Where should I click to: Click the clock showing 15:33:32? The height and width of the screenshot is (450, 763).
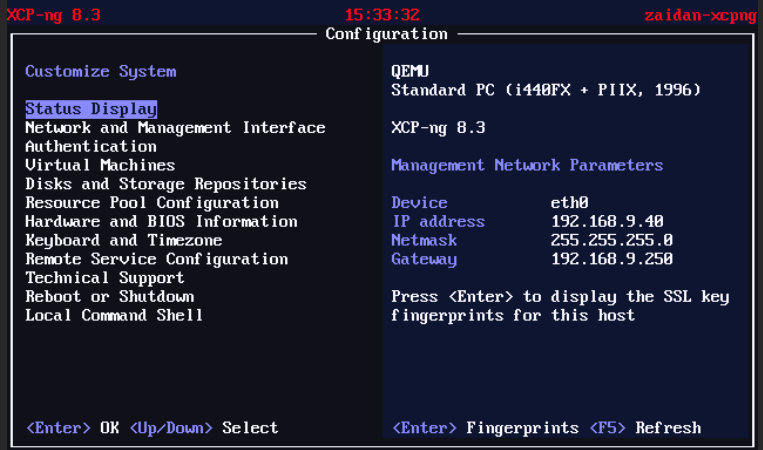pyautogui.click(x=382, y=15)
